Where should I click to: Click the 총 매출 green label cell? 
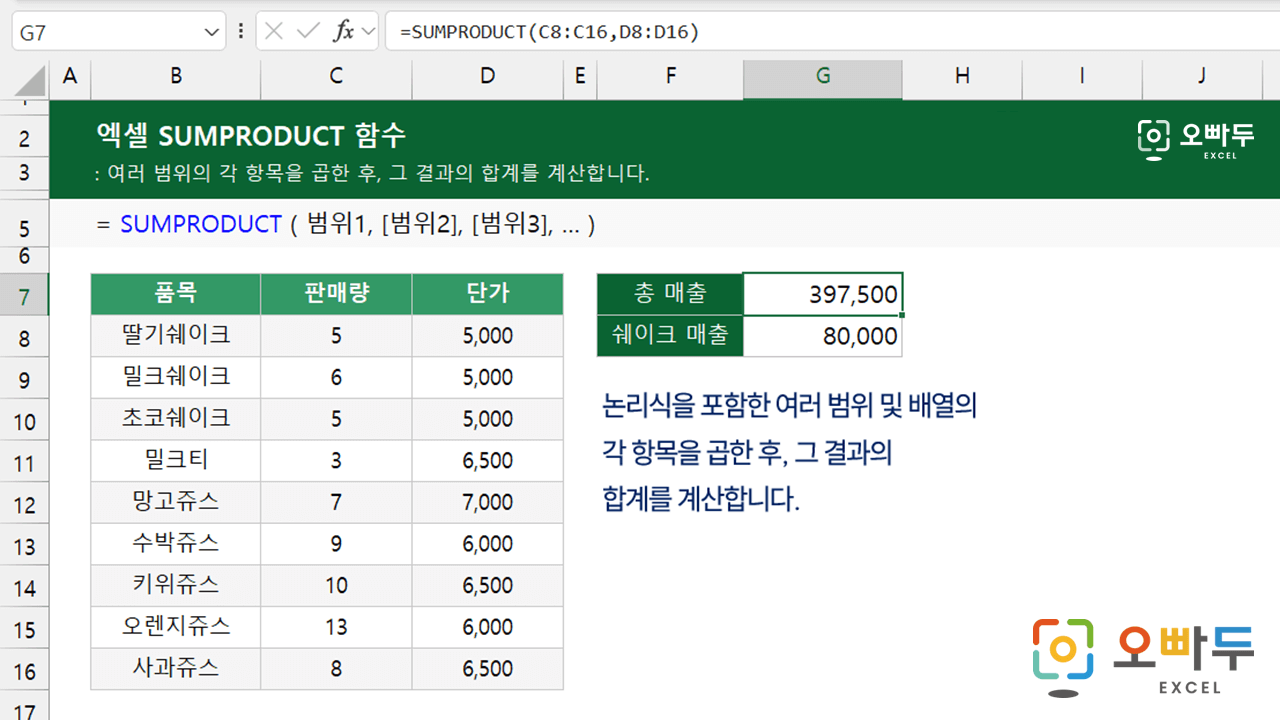click(x=670, y=294)
